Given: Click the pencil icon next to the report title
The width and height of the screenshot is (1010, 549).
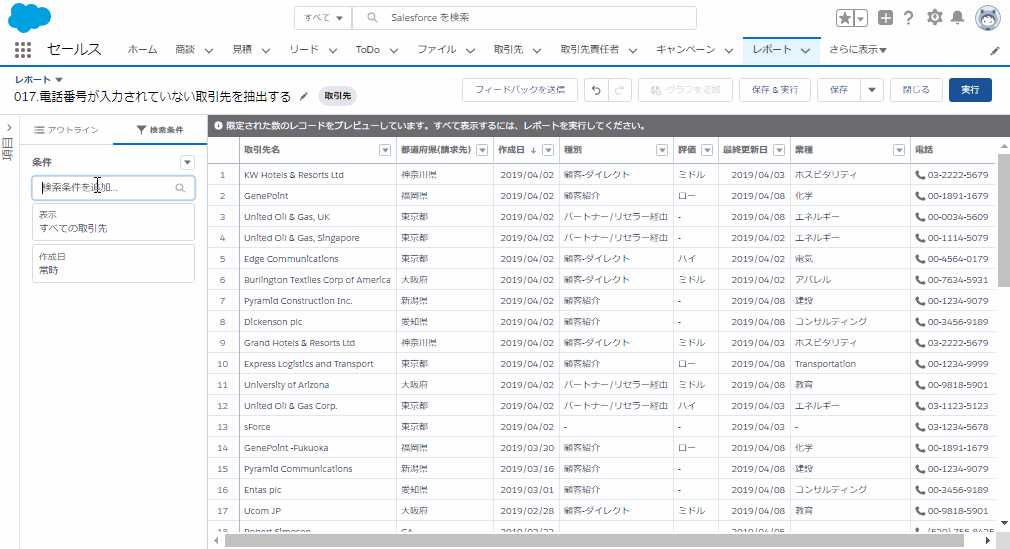Looking at the screenshot, I should (304, 96).
